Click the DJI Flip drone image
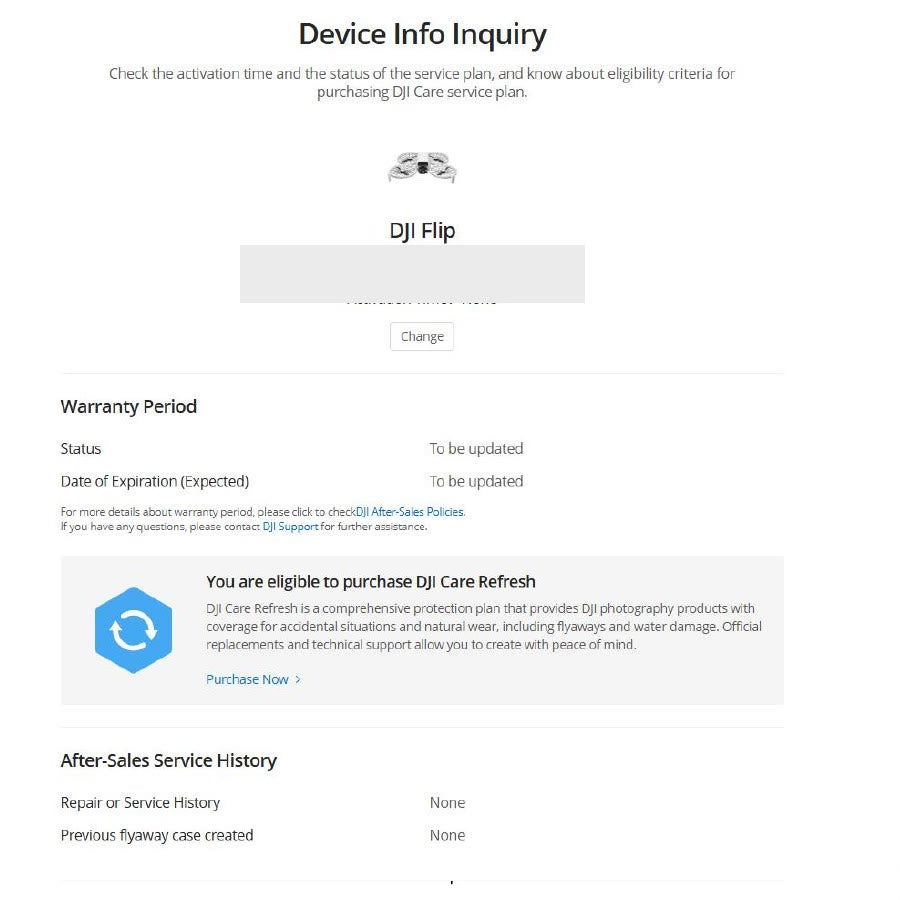This screenshot has width=900, height=900. [x=422, y=167]
